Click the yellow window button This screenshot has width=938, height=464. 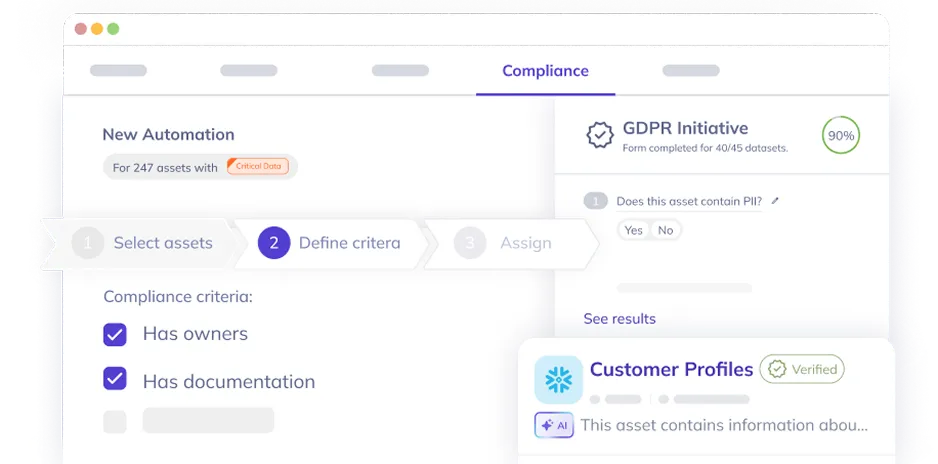(x=97, y=29)
